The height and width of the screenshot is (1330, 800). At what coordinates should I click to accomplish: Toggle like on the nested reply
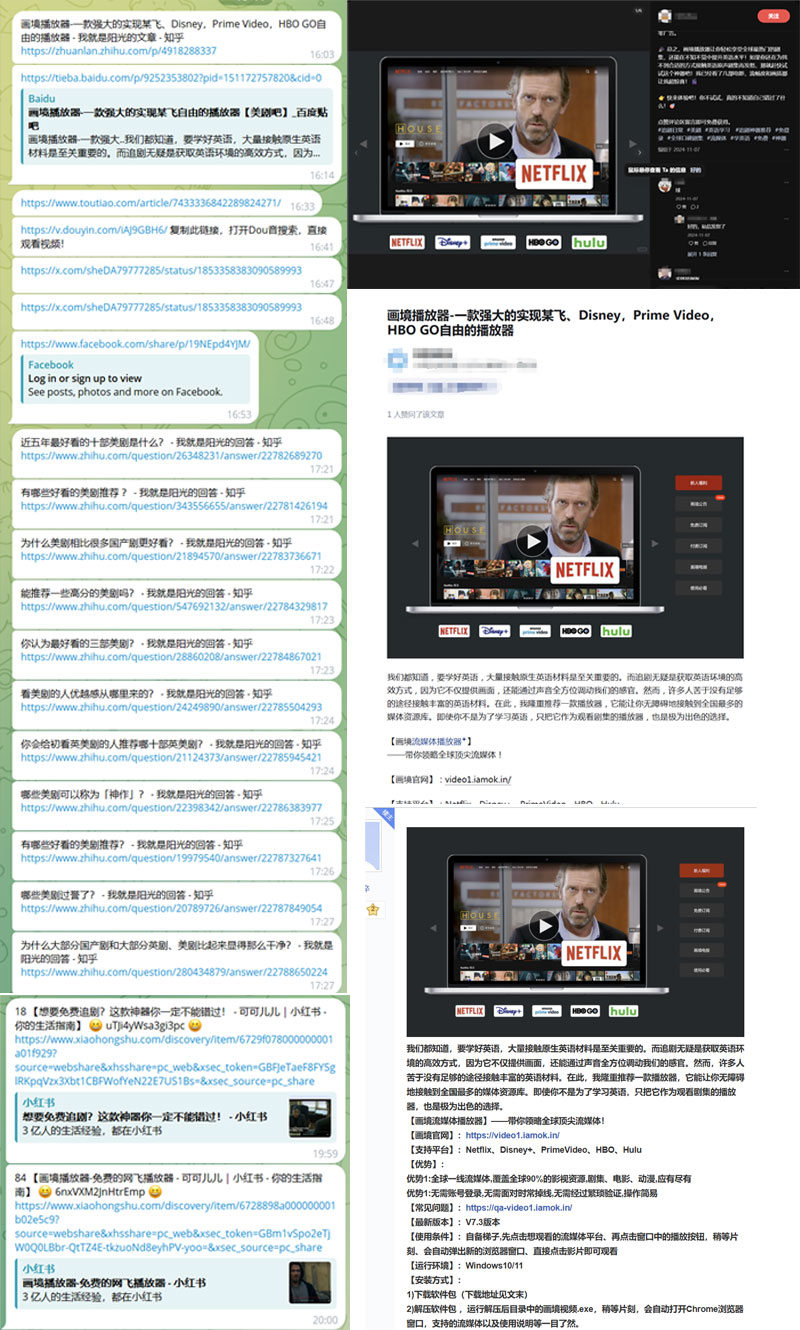(691, 242)
